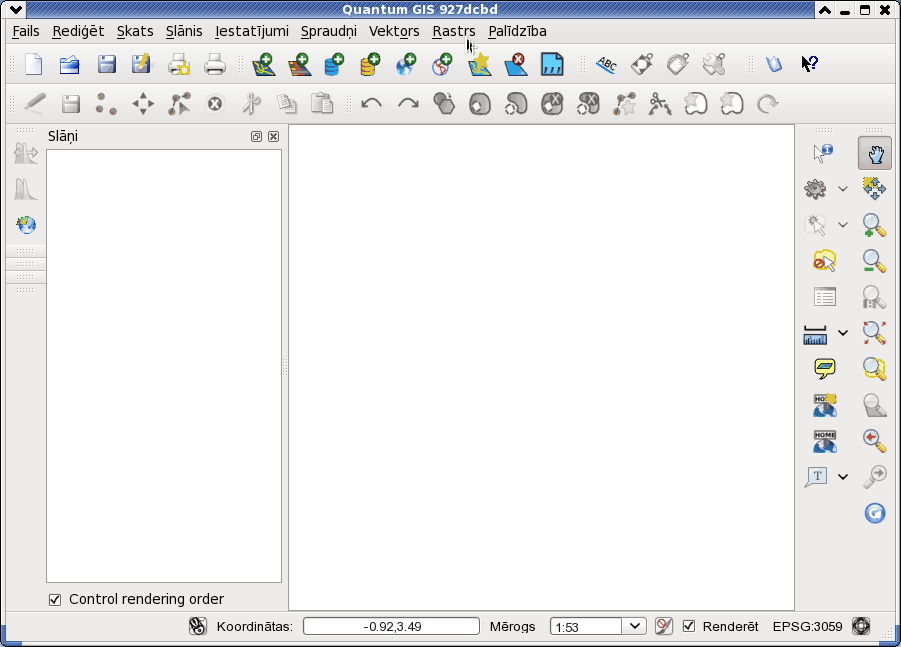
Task: Click the Koordinātas input field
Action: 391,626
